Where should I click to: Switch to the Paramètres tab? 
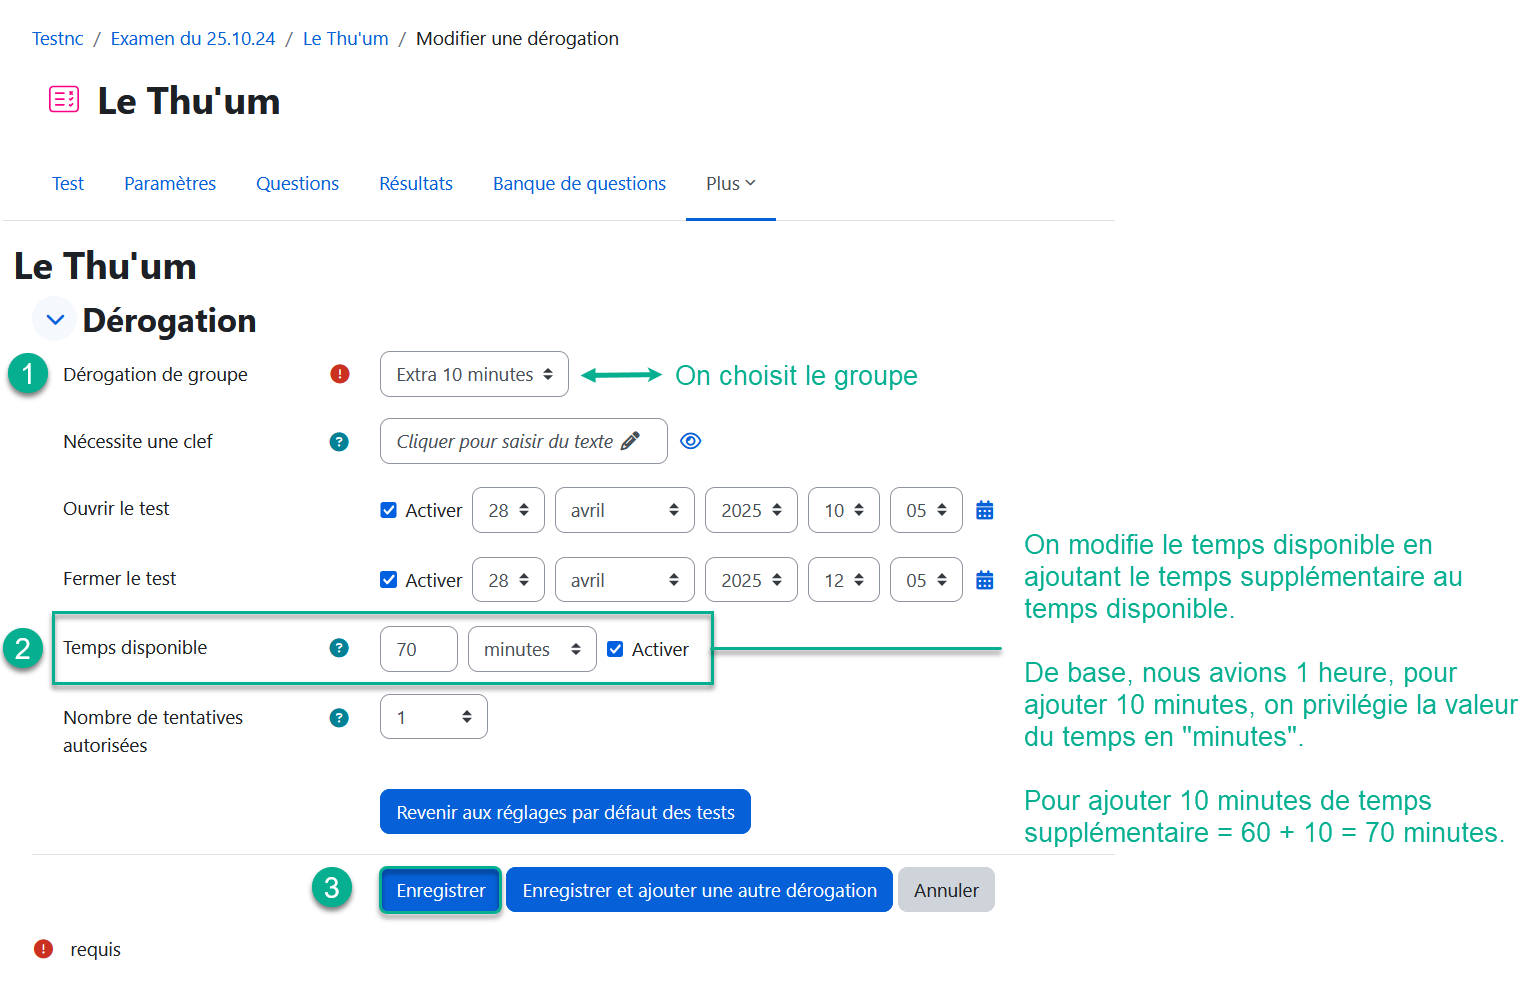[x=170, y=184]
